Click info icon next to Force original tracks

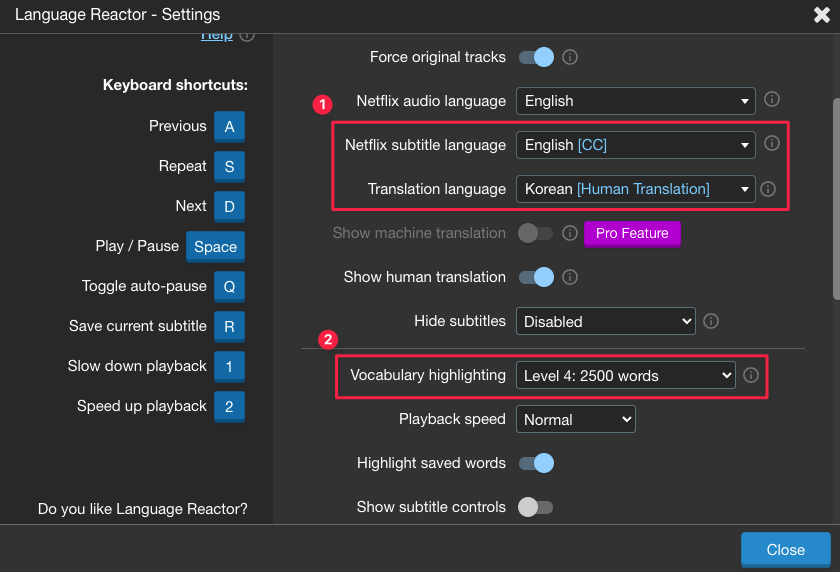[569, 57]
